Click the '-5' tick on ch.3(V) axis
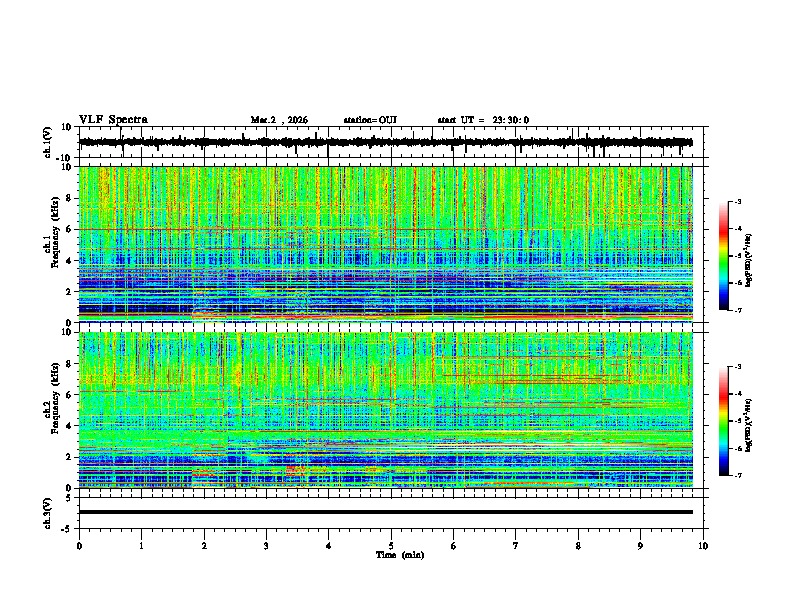The height and width of the screenshot is (612, 792). tap(67, 529)
